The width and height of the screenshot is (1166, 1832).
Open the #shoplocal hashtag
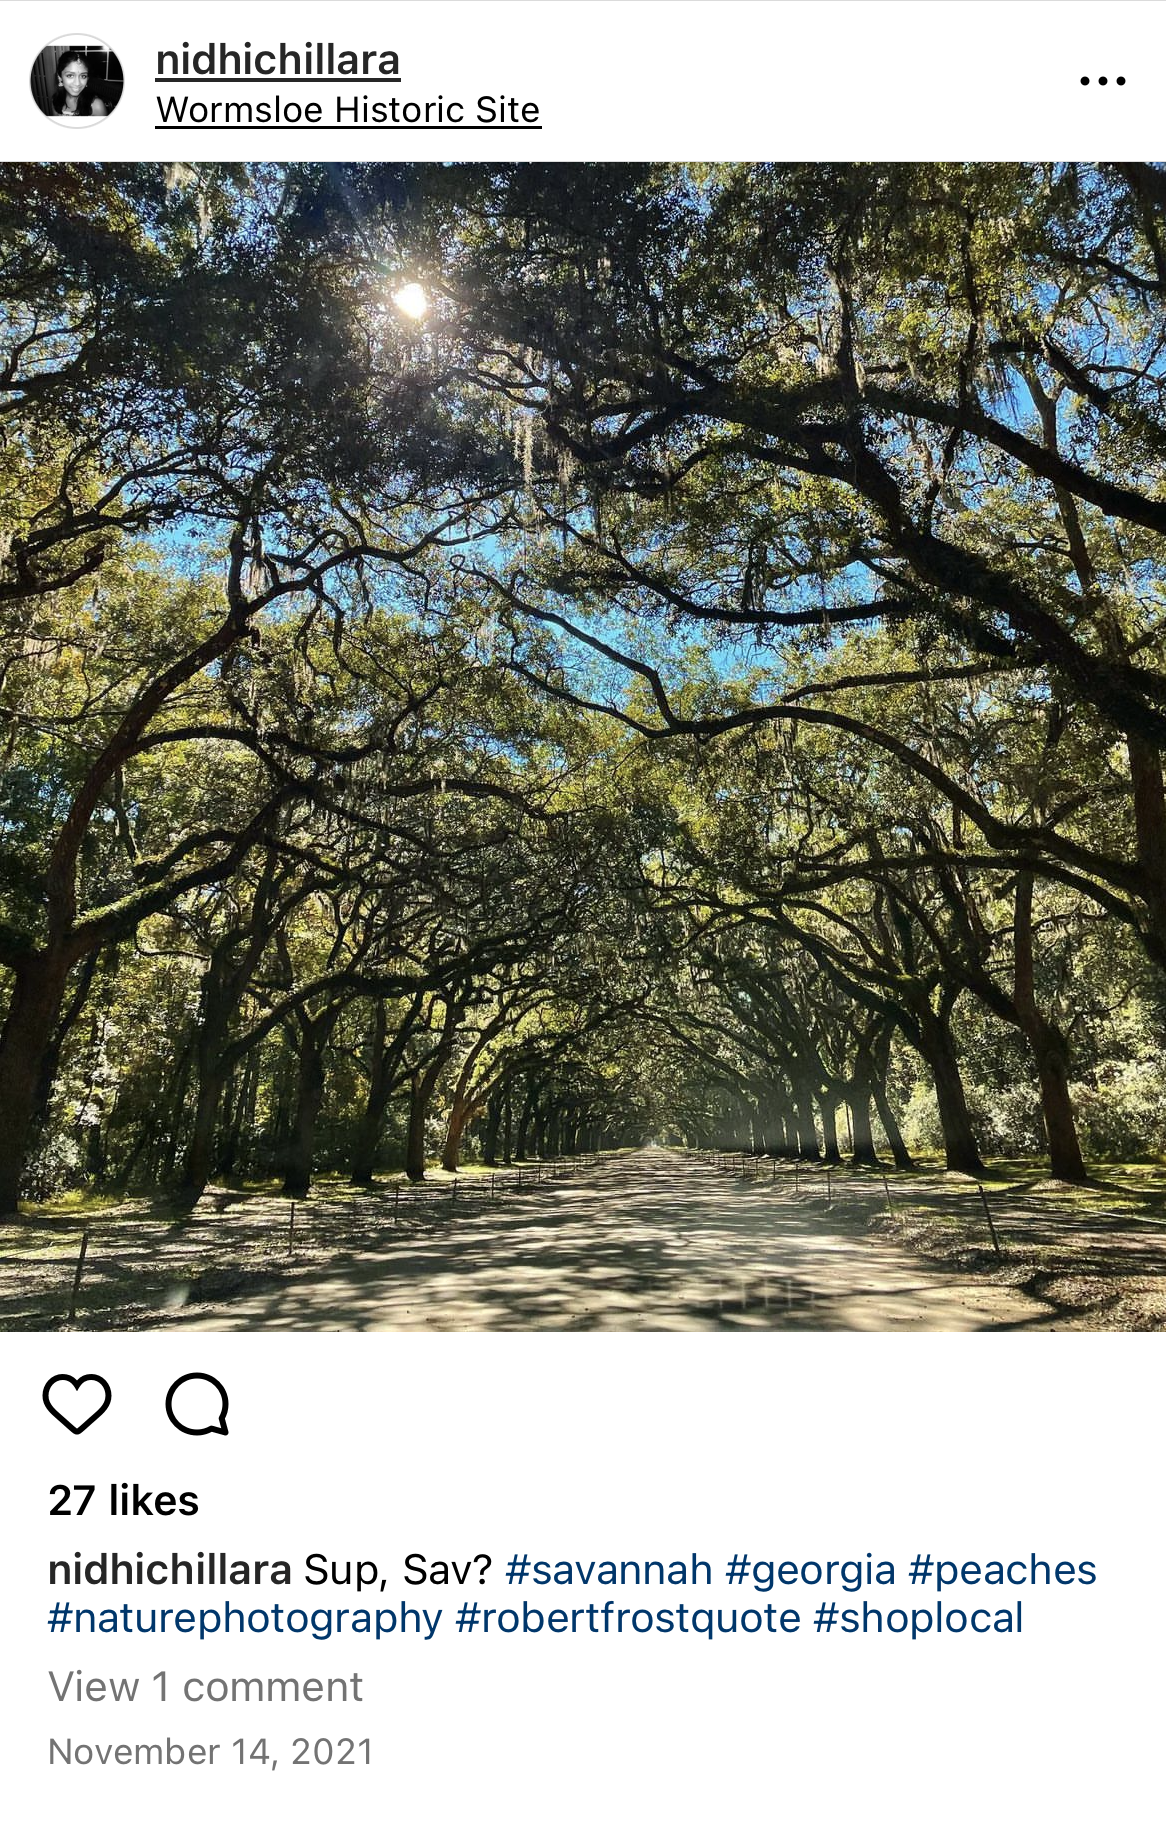click(918, 1618)
